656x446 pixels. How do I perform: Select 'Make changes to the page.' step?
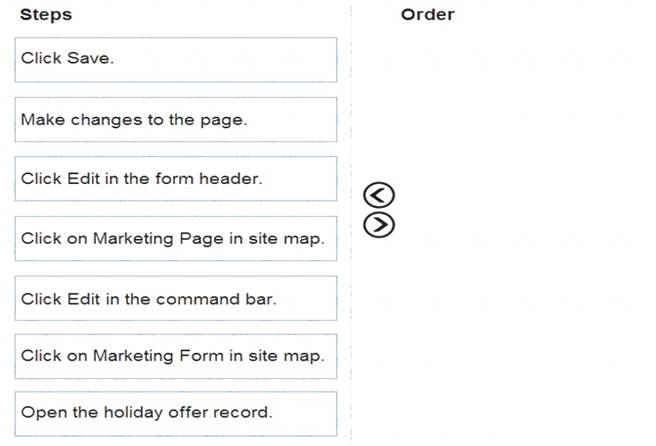pyautogui.click(x=176, y=120)
